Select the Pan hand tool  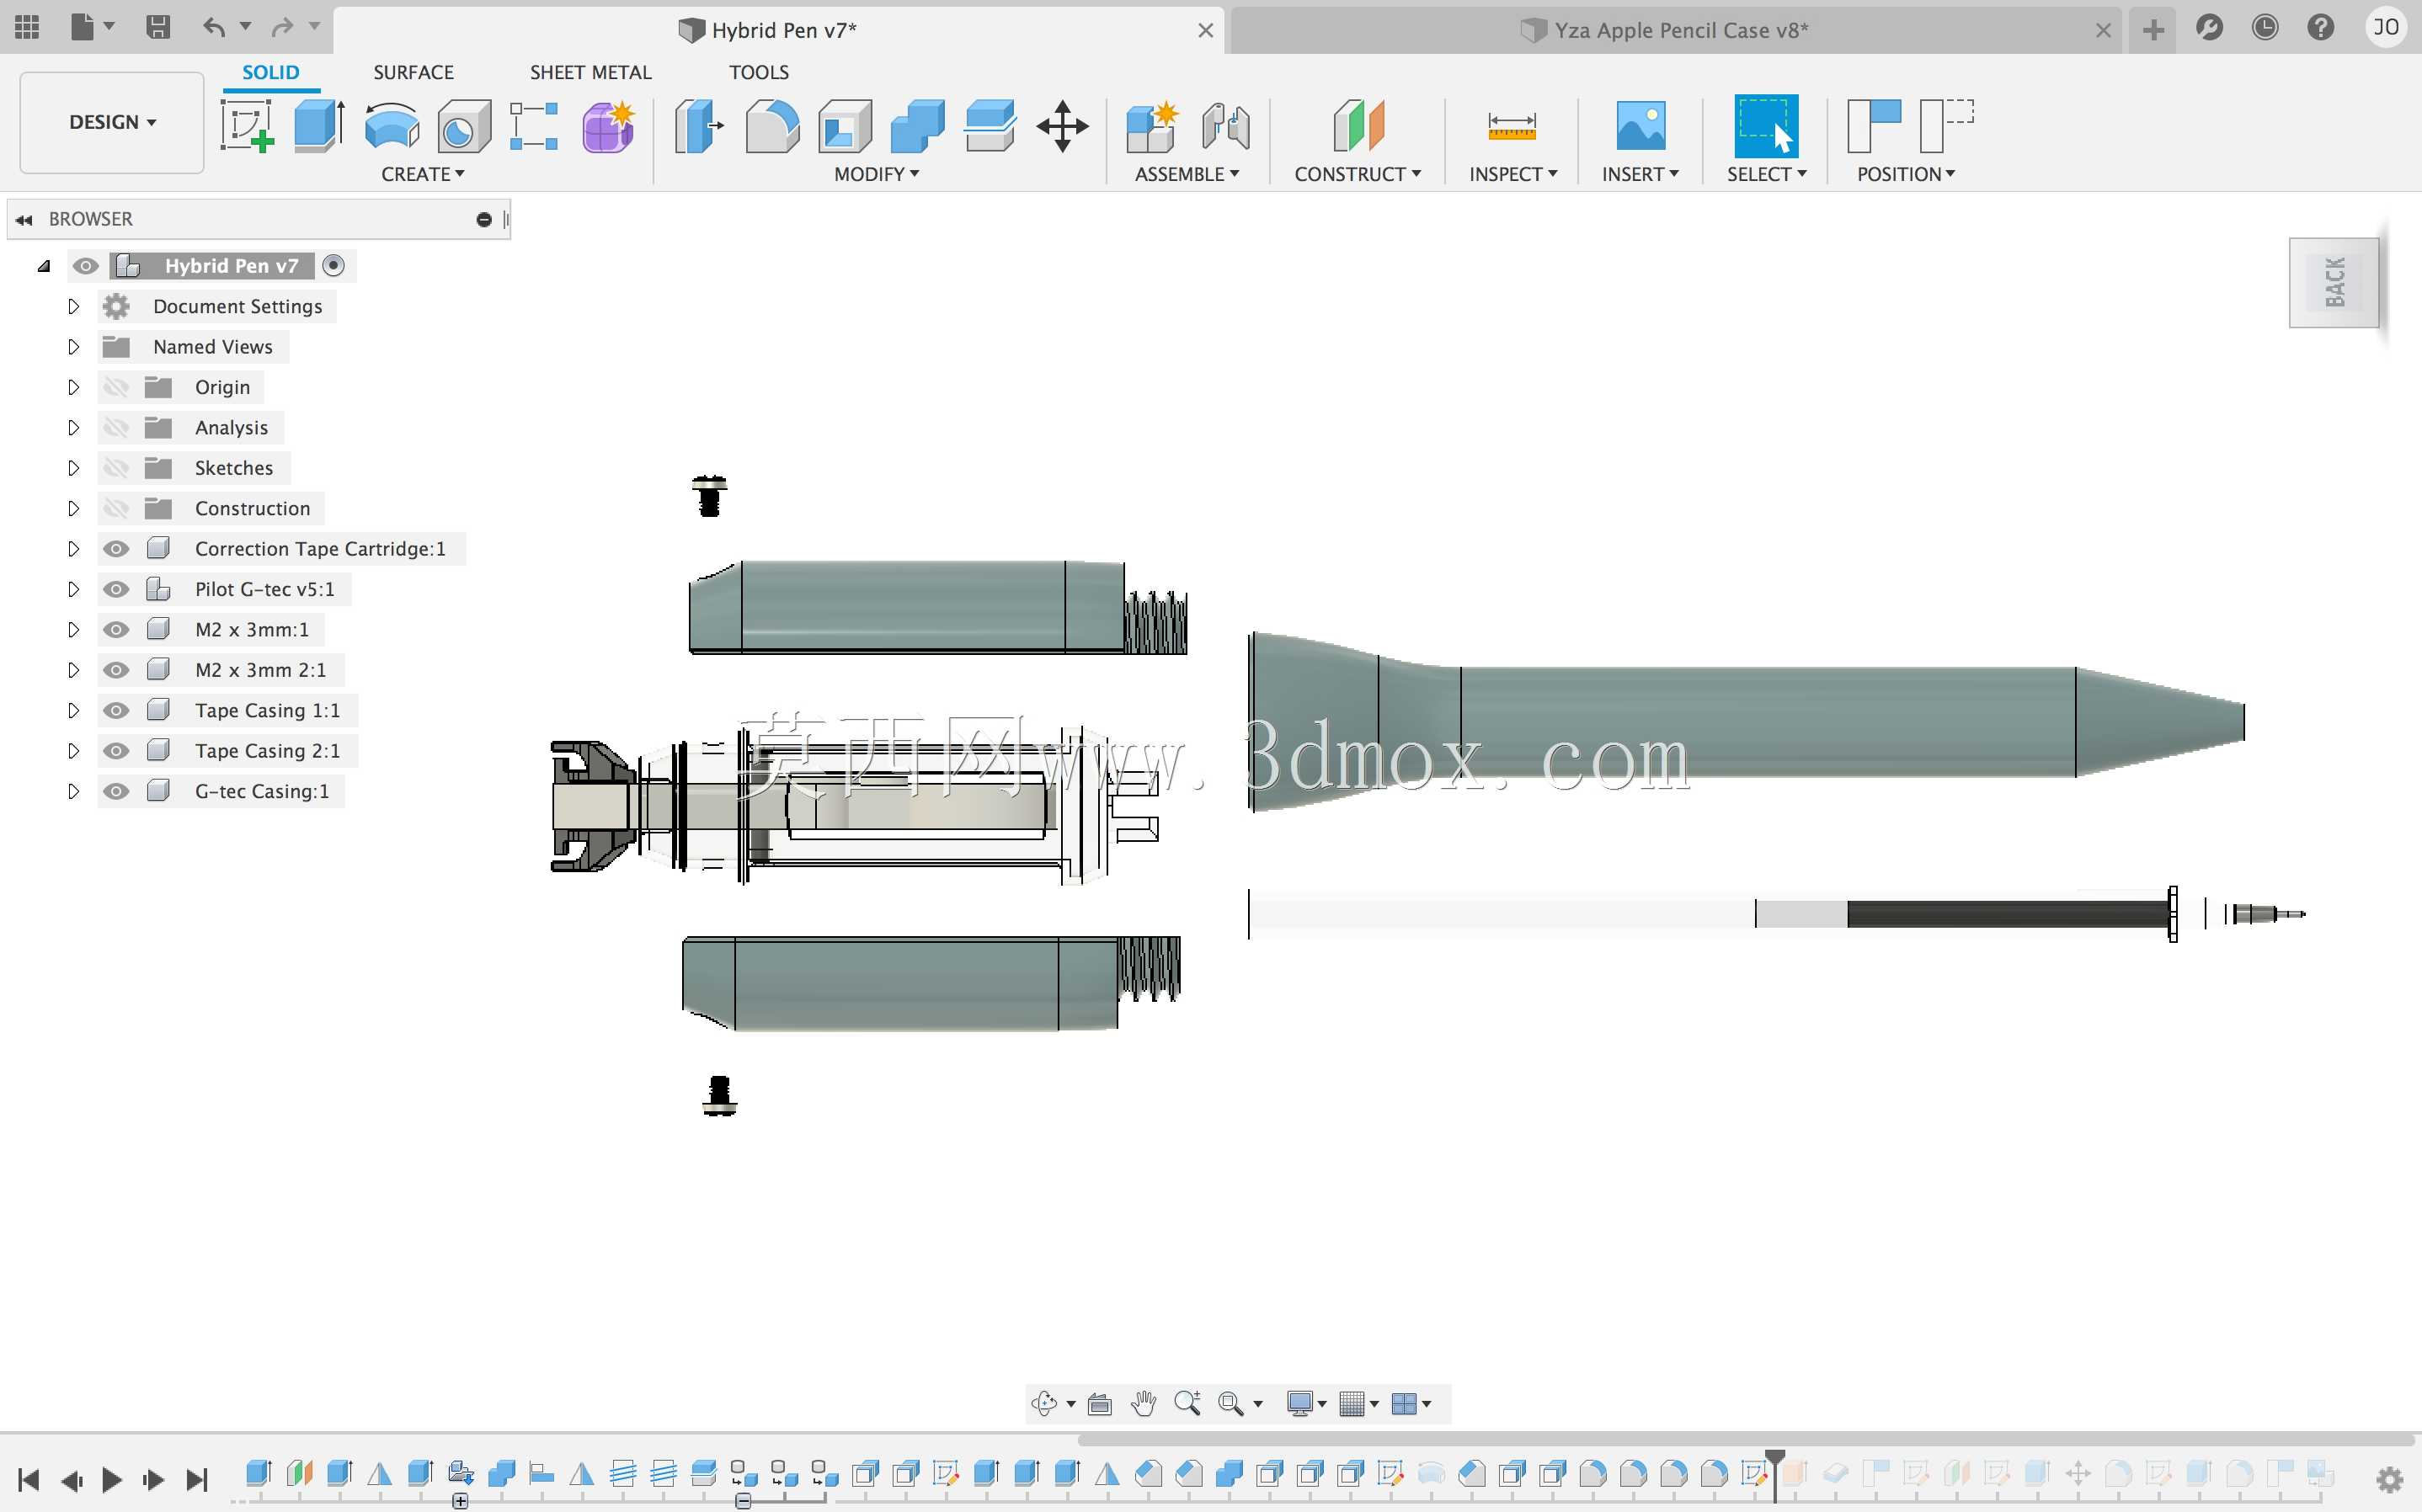1143,1404
